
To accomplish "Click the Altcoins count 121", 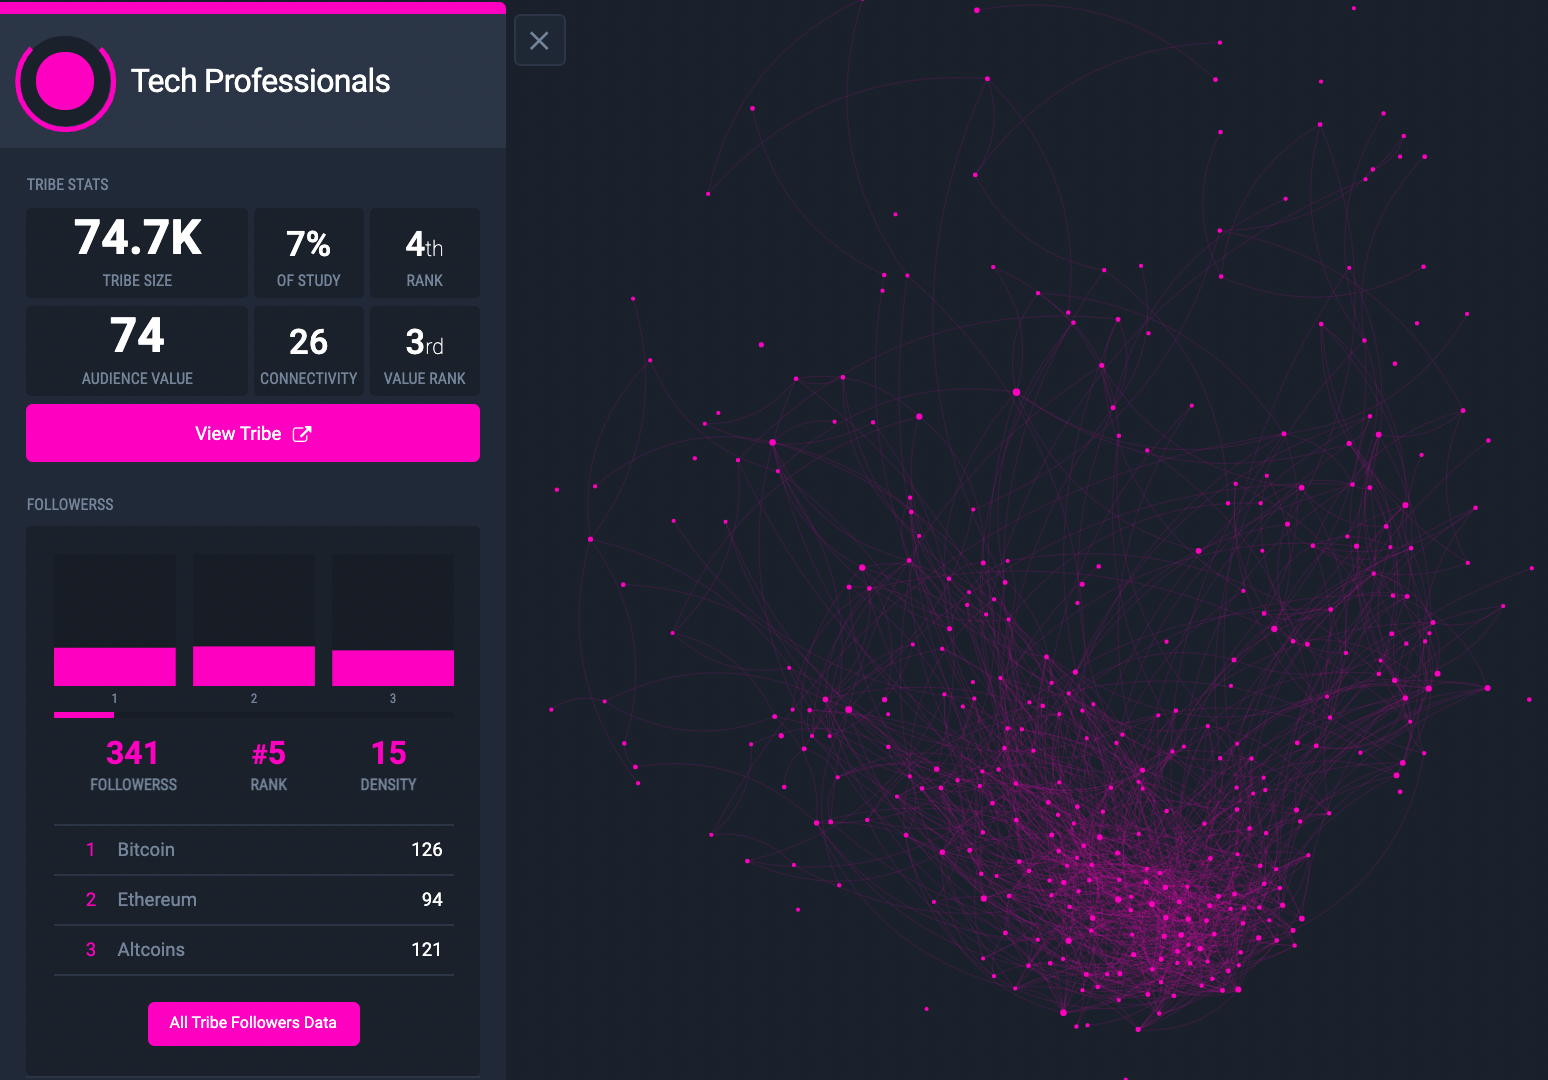I will coord(427,950).
